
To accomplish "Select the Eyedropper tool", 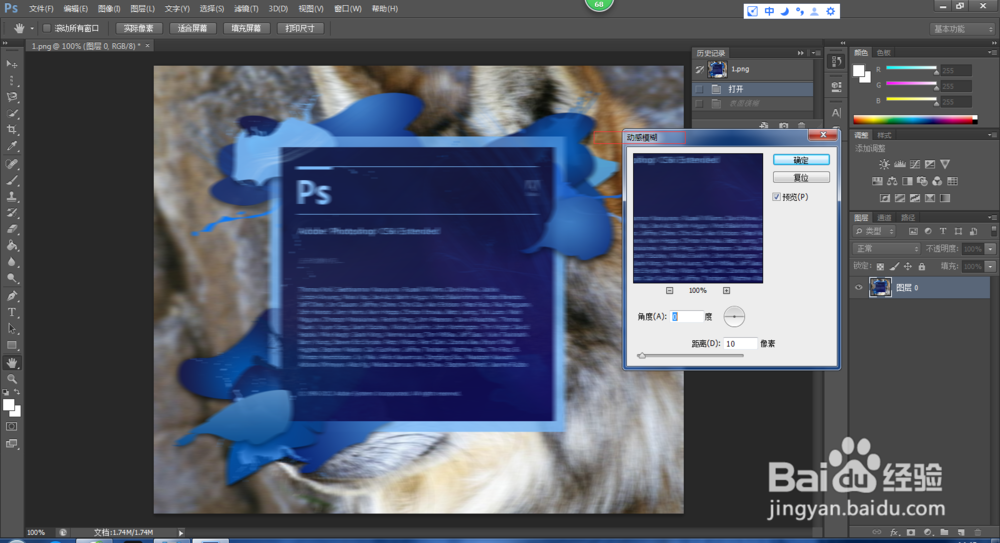I will pyautogui.click(x=12, y=146).
